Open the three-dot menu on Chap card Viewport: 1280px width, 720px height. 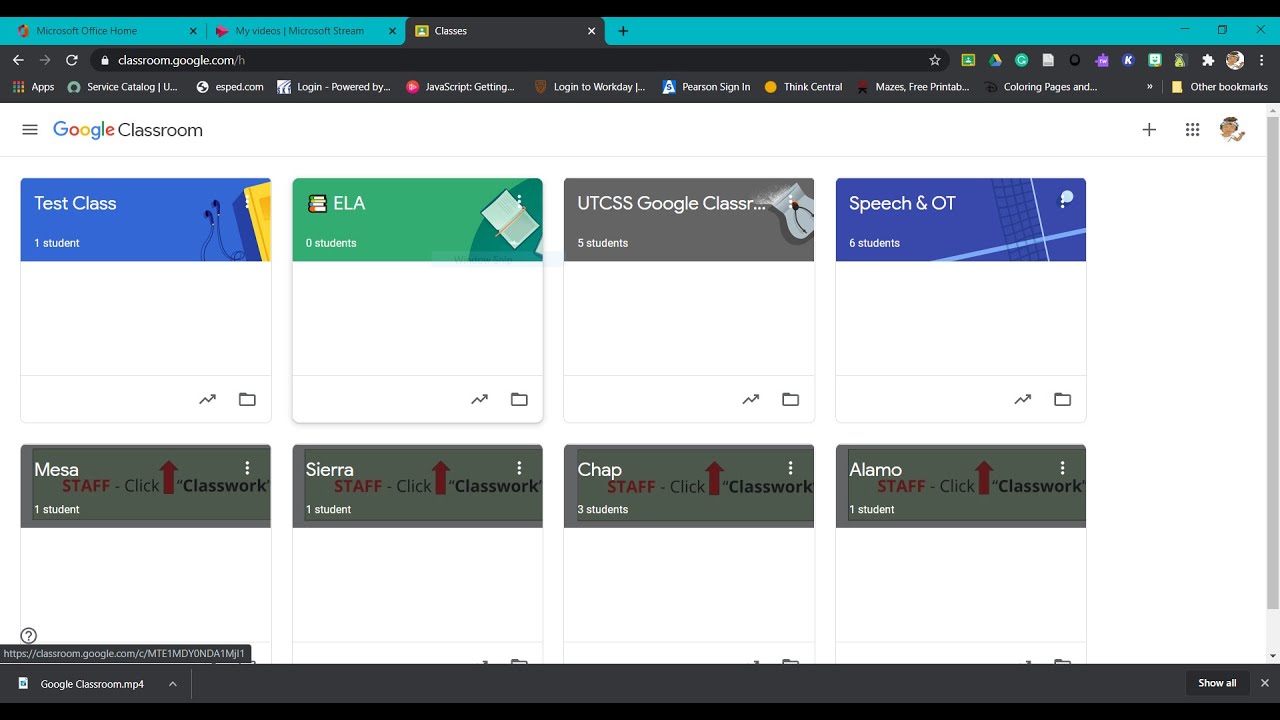(791, 468)
